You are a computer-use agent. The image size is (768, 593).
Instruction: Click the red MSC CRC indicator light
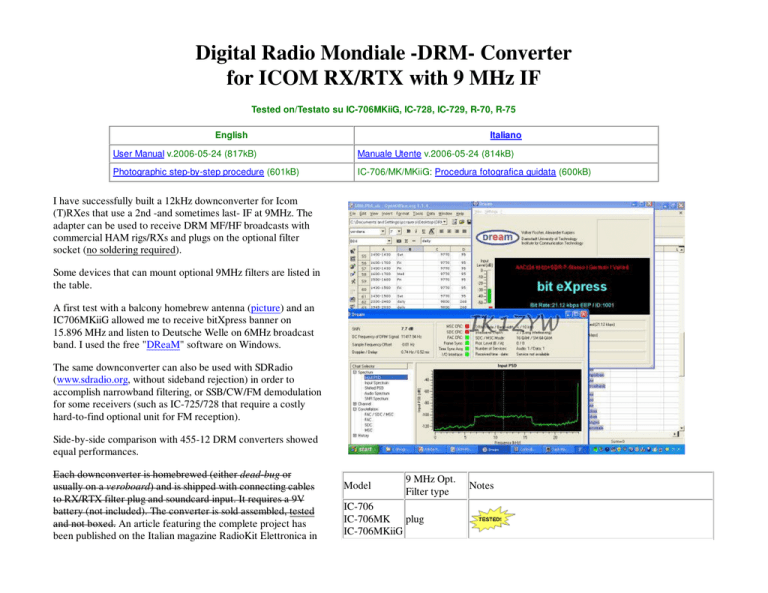point(467,326)
